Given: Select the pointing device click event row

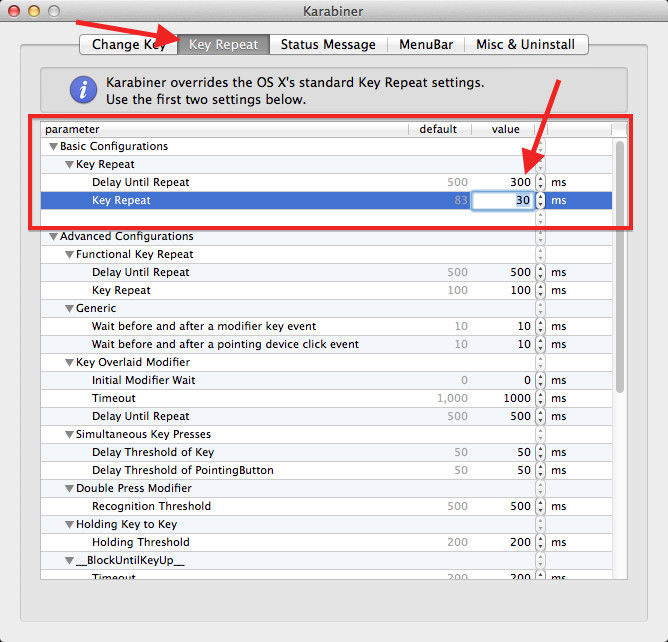Looking at the screenshot, I should click(326, 344).
